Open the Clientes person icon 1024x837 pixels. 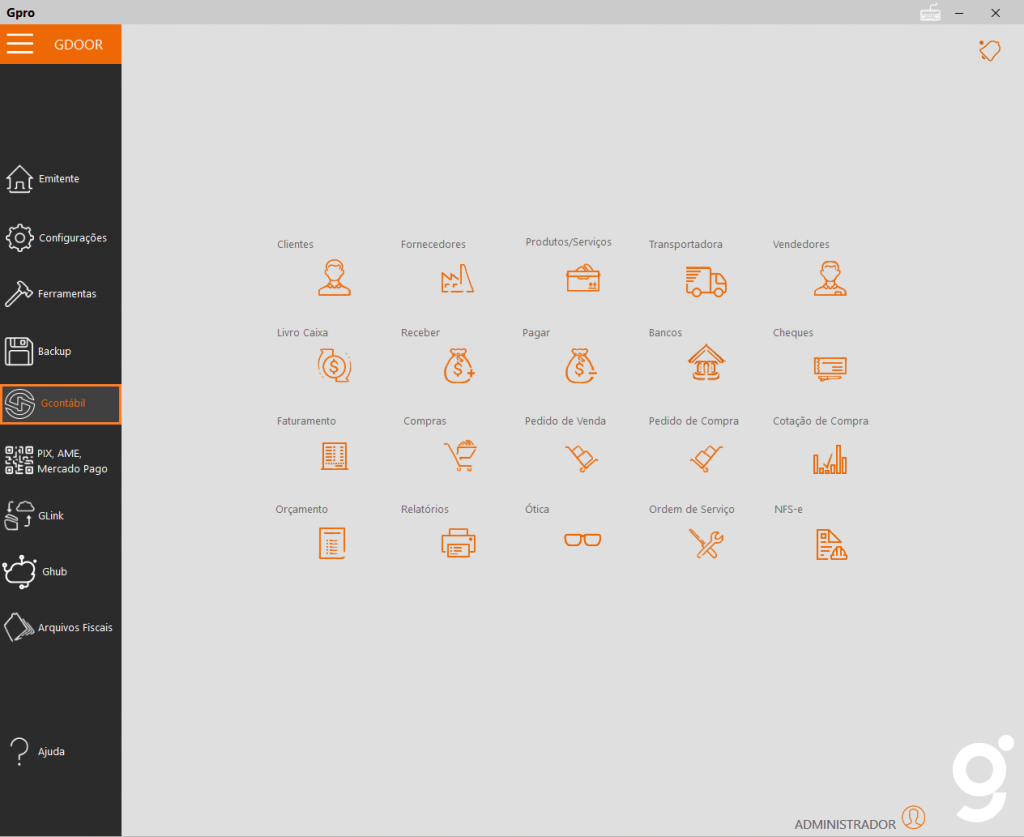click(x=334, y=278)
